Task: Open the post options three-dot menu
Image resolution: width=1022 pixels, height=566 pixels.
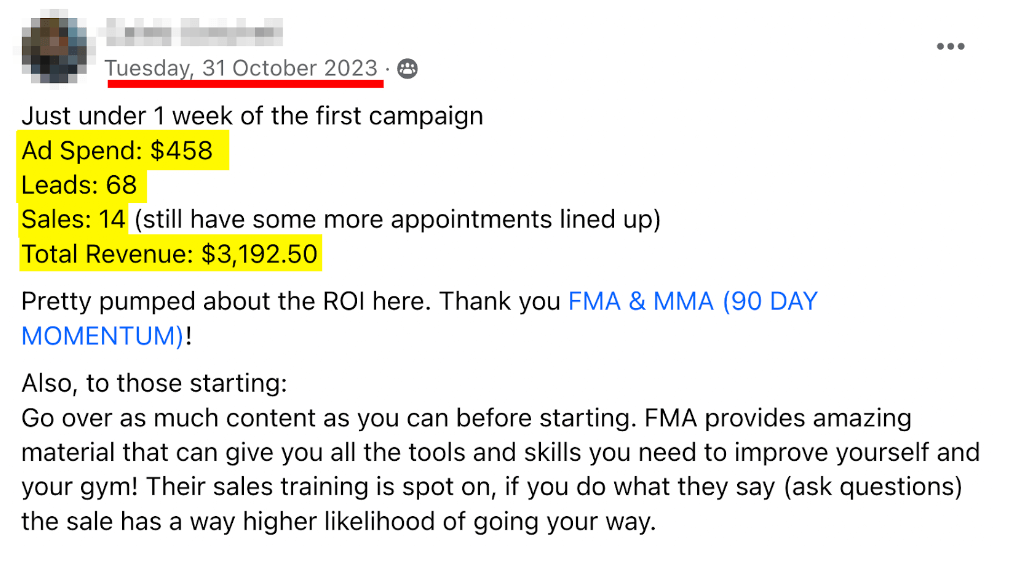Action: coord(950,46)
